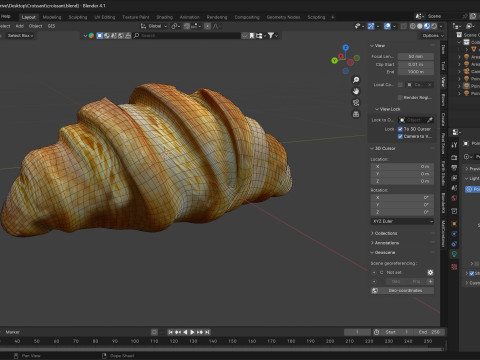Open the Add menu in viewport header
The width and height of the screenshot is (480, 360).
(x=20, y=26)
